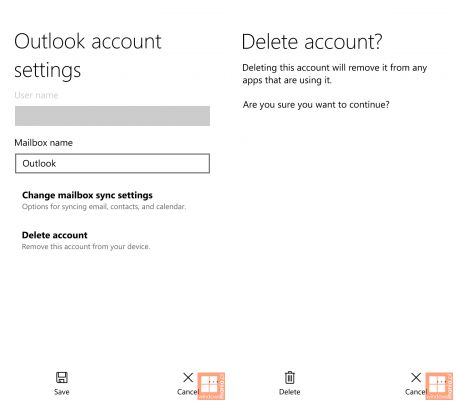Tap the Delete trash can icon
The width and height of the screenshot is (457, 405).
pos(289,378)
